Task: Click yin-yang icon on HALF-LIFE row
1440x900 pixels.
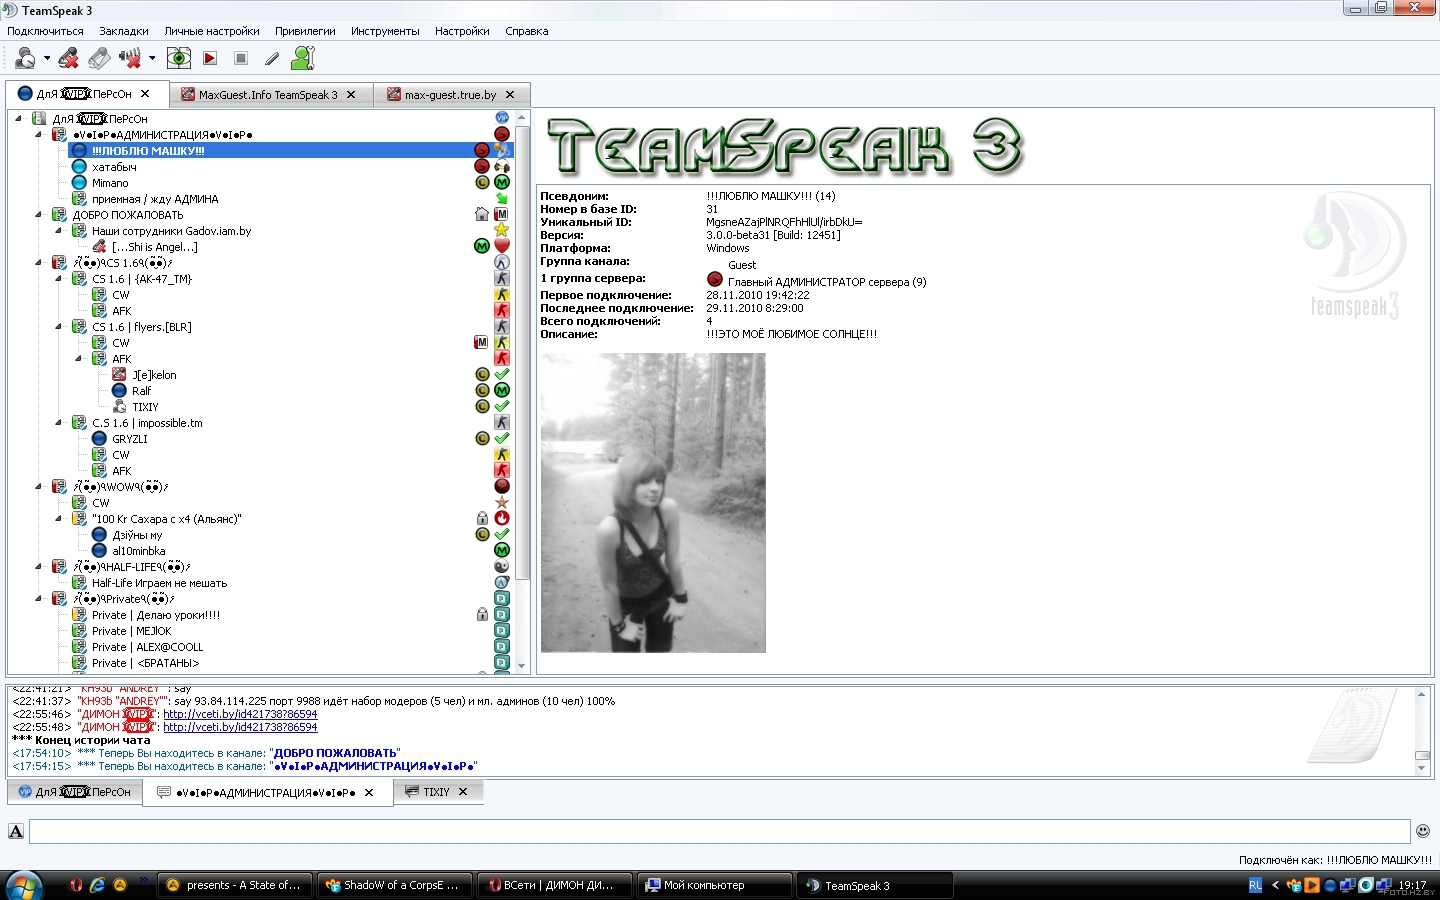Action: pos(502,566)
